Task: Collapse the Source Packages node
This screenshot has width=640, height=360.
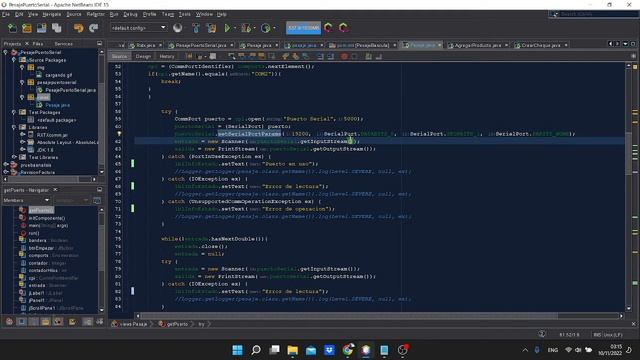Action: [14, 60]
